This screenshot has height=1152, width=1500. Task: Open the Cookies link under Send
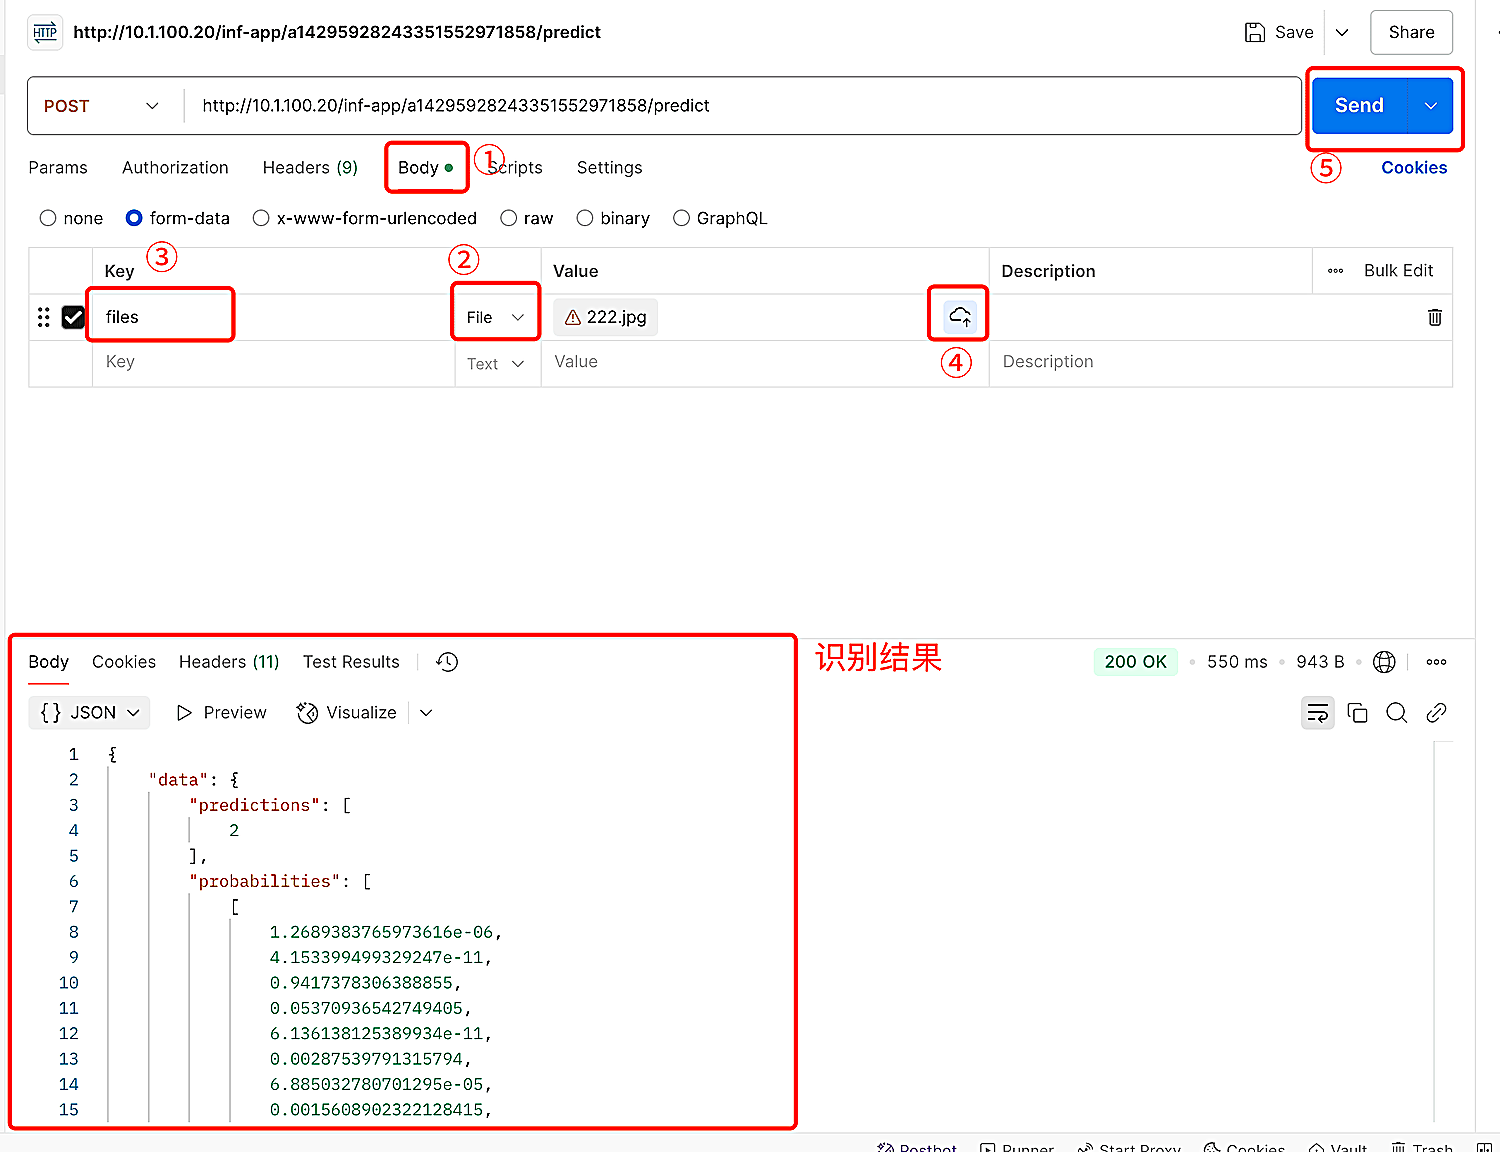click(x=1414, y=168)
